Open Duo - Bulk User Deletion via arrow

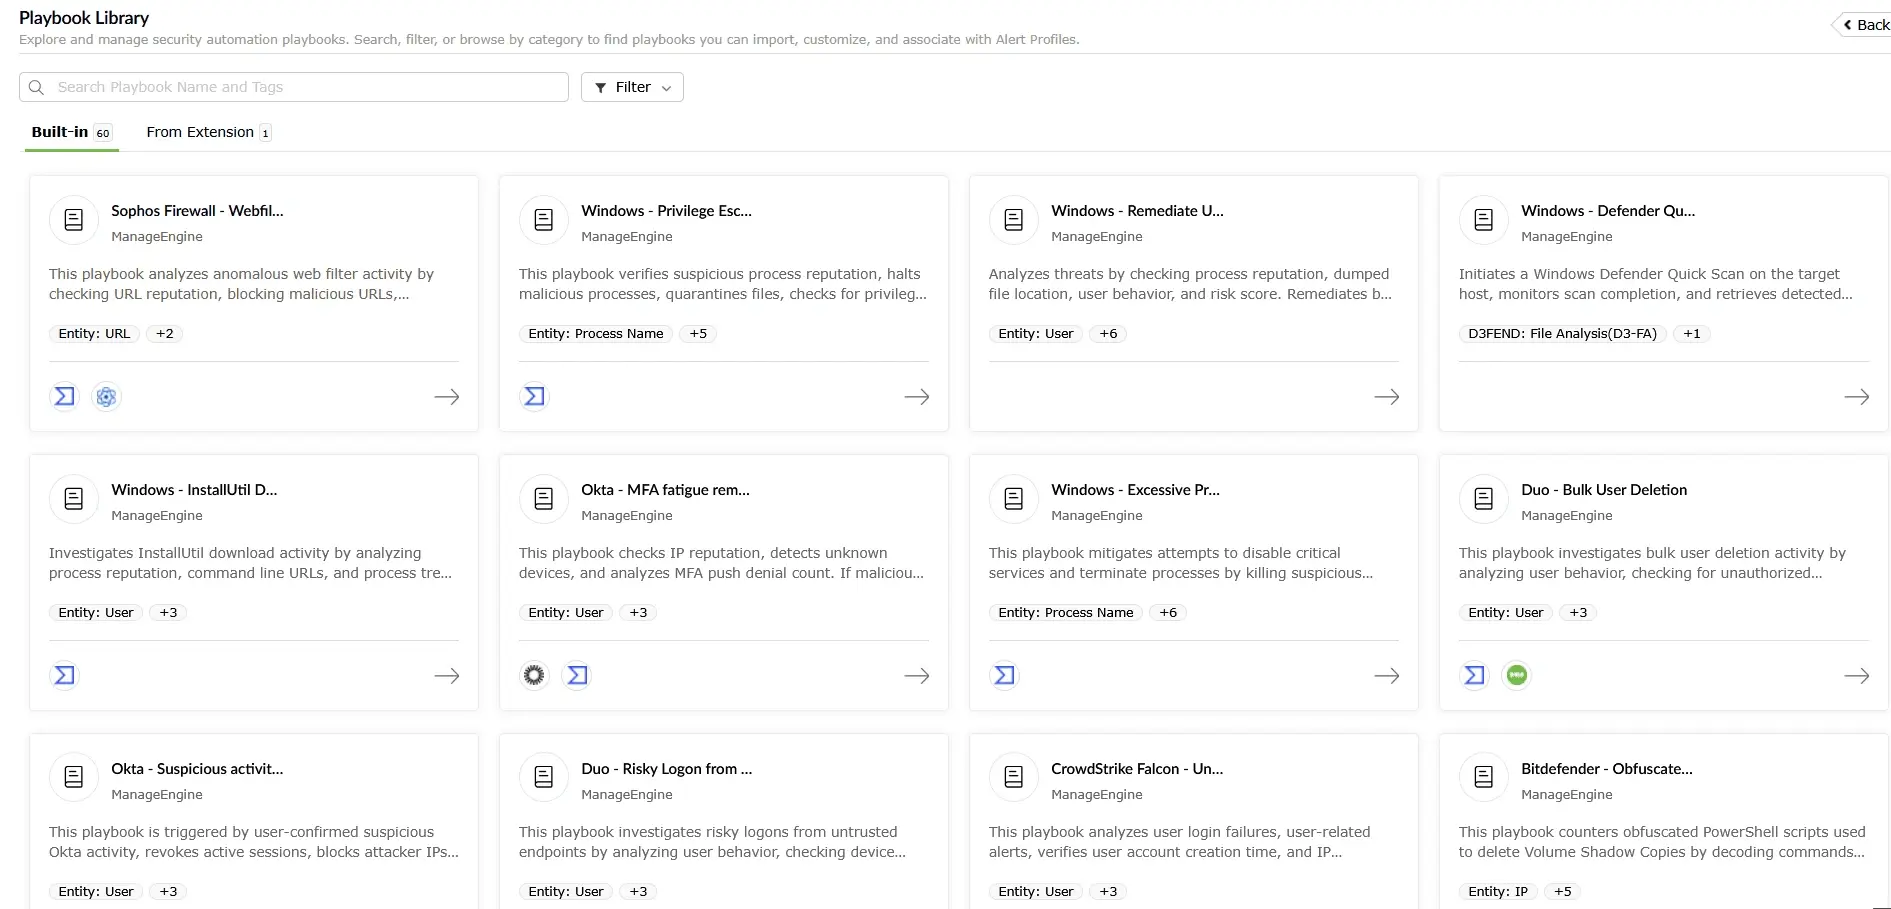(1857, 676)
